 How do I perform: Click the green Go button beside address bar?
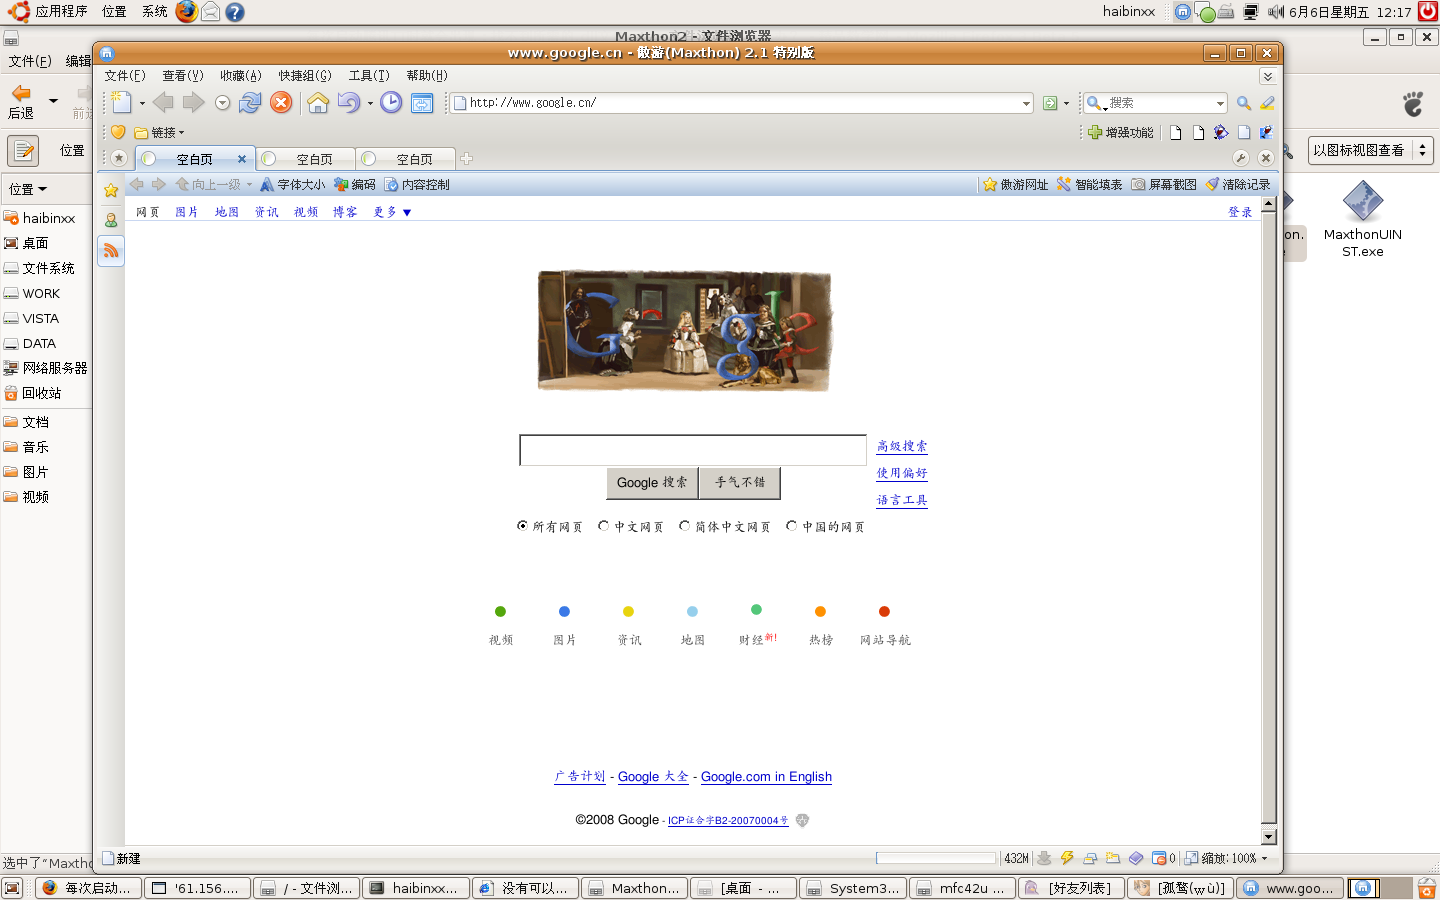click(1050, 103)
